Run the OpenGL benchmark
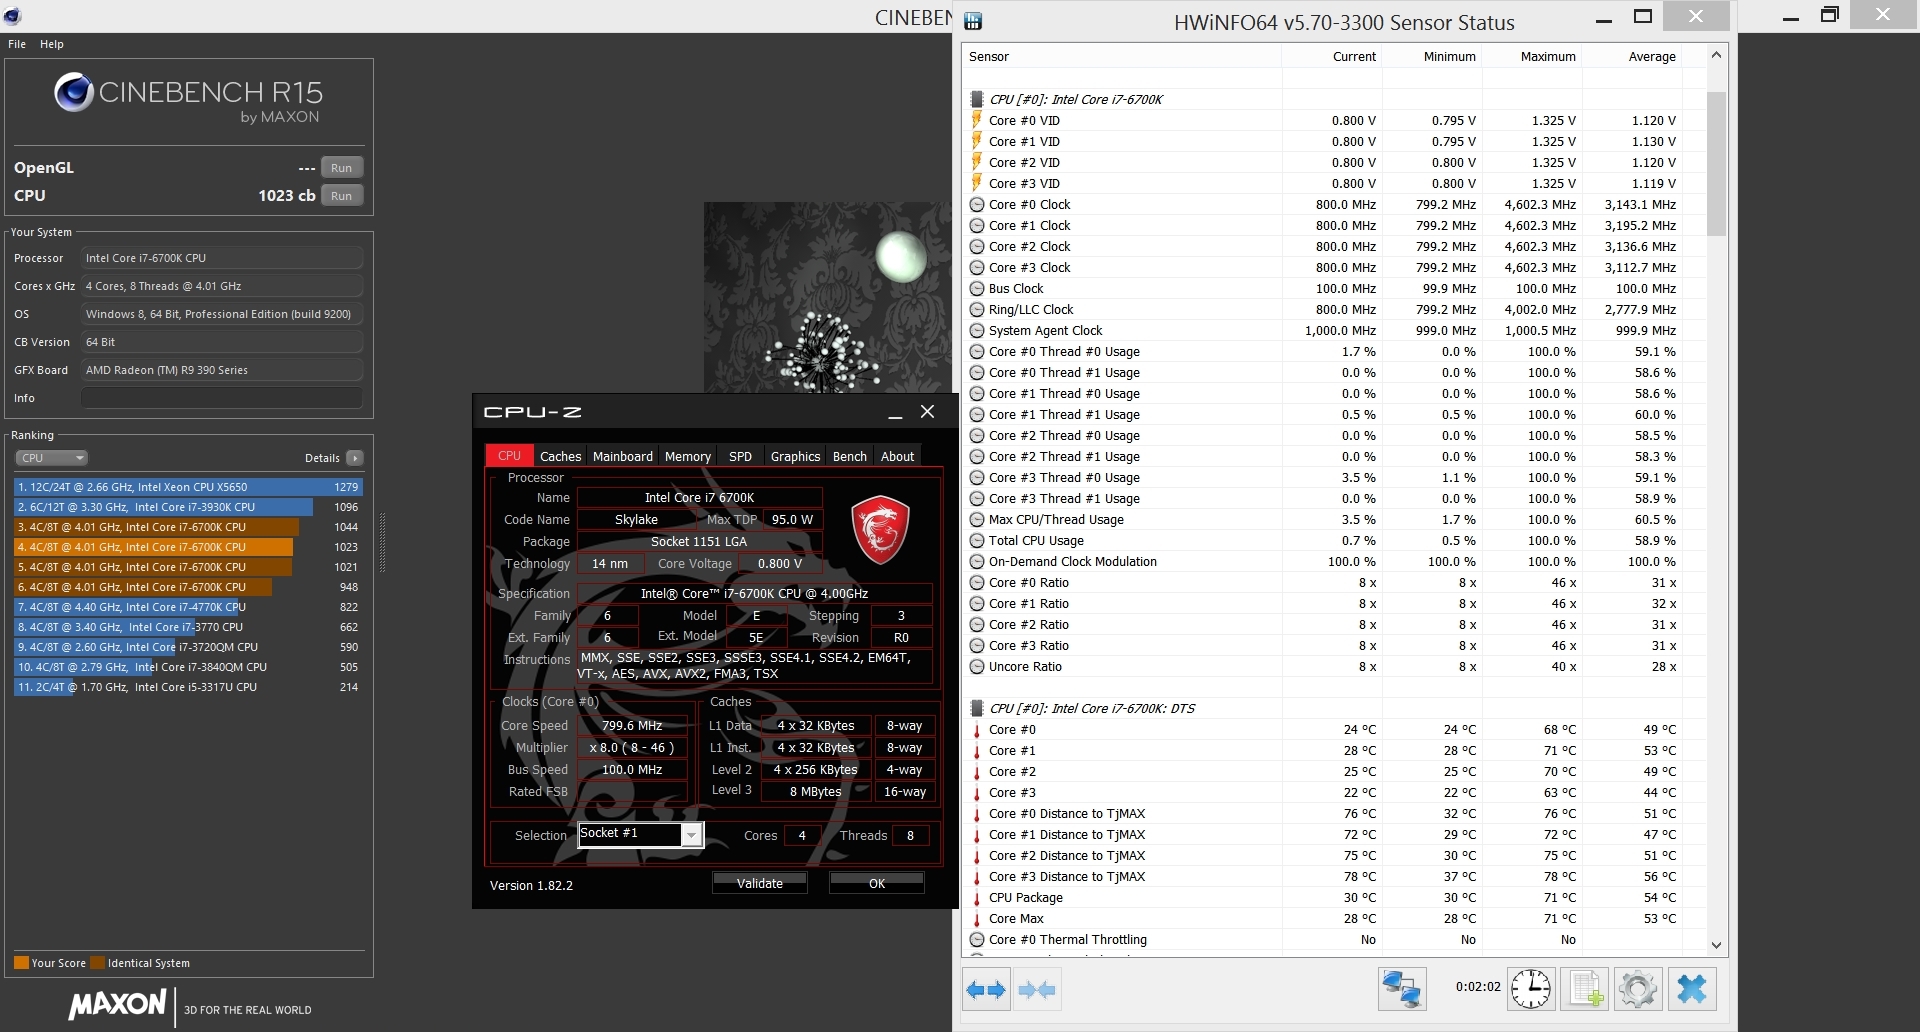The image size is (1920, 1032). pos(342,168)
